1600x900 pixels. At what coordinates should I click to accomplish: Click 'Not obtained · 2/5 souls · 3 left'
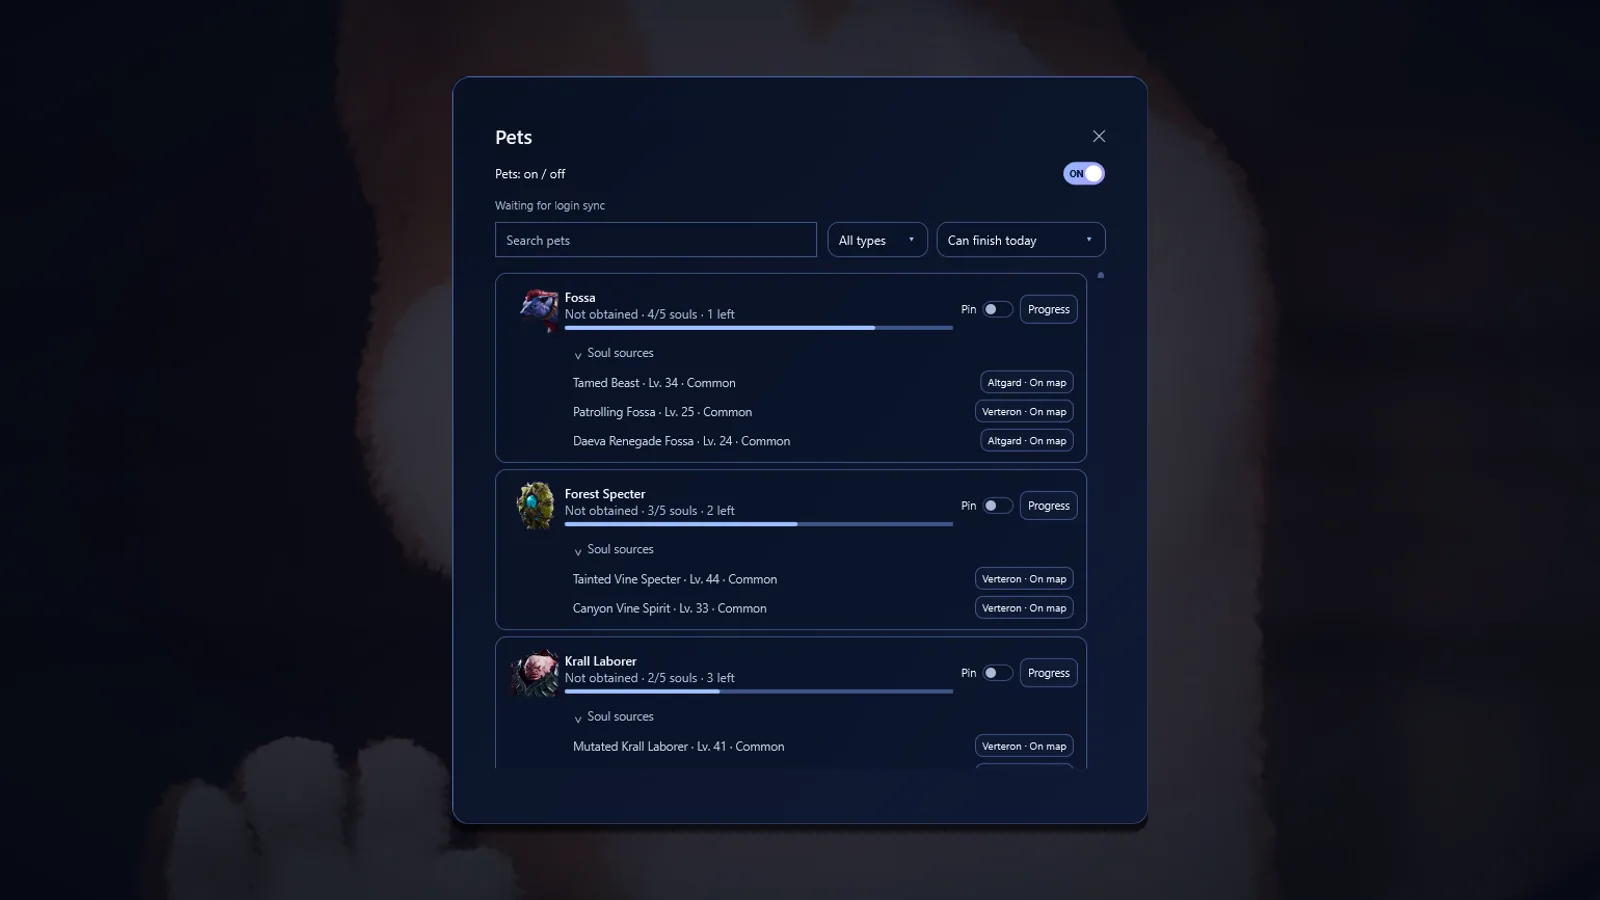point(650,678)
